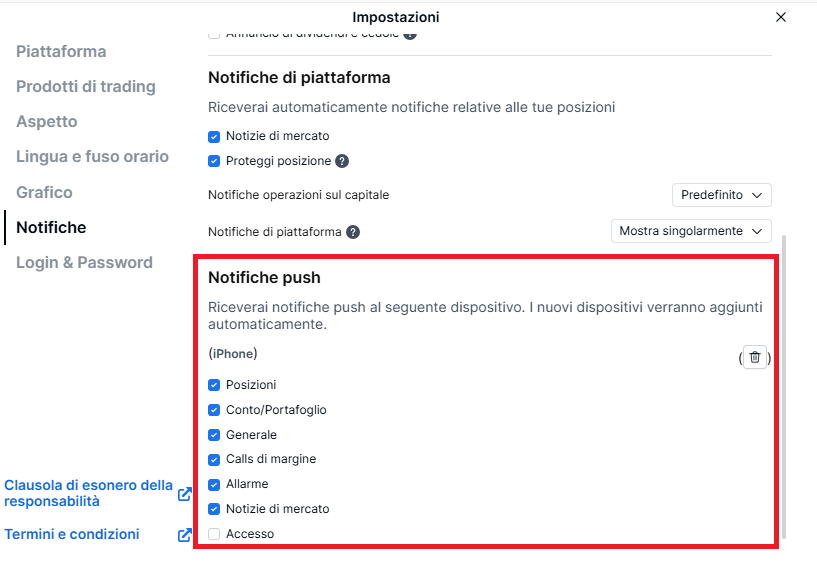This screenshot has width=817, height=576.
Task: Open the Grafico settings section
Action: (x=44, y=192)
